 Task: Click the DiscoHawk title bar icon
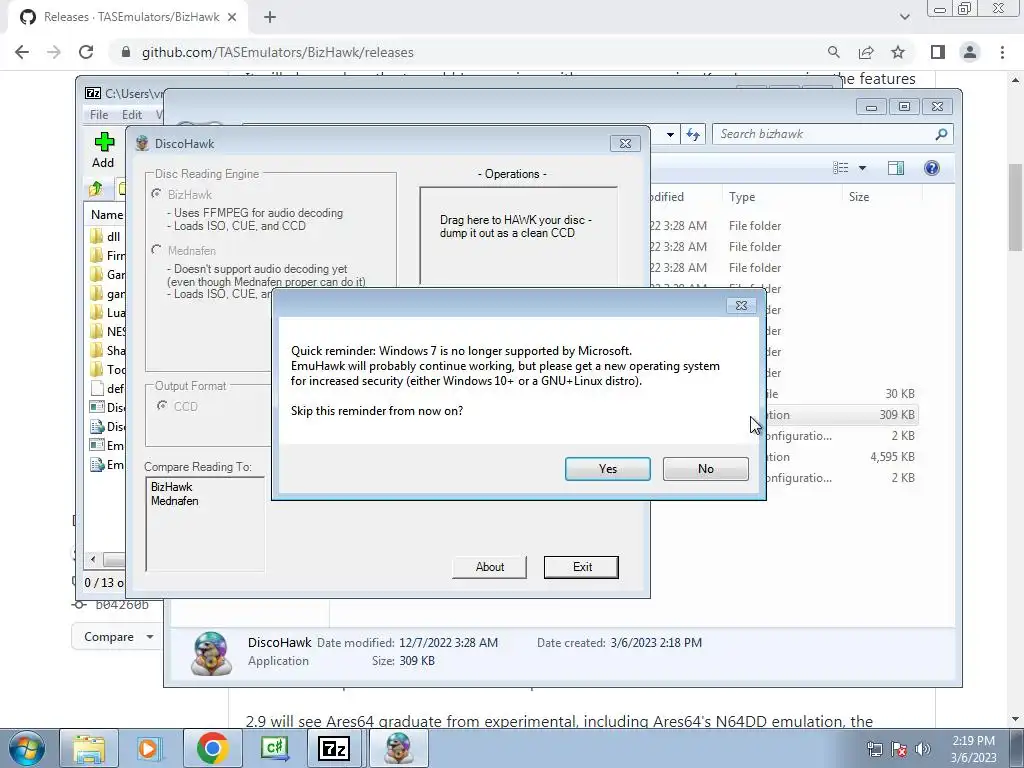pos(142,143)
